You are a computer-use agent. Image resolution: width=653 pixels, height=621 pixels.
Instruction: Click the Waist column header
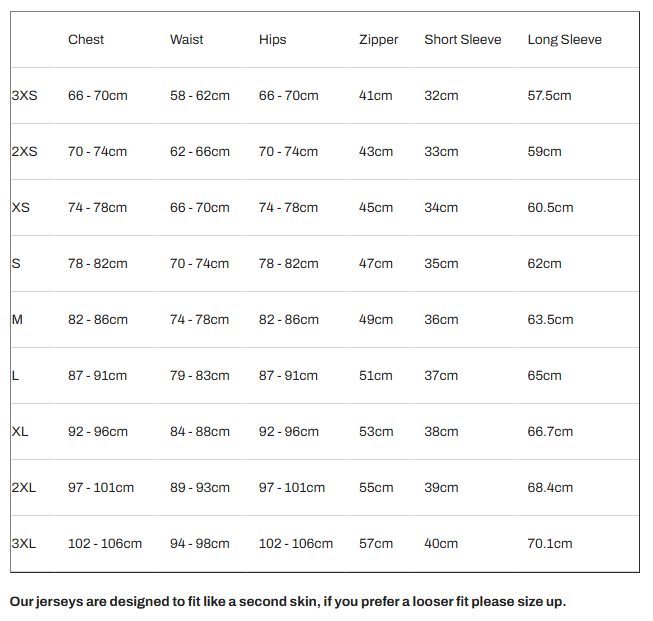click(x=187, y=40)
